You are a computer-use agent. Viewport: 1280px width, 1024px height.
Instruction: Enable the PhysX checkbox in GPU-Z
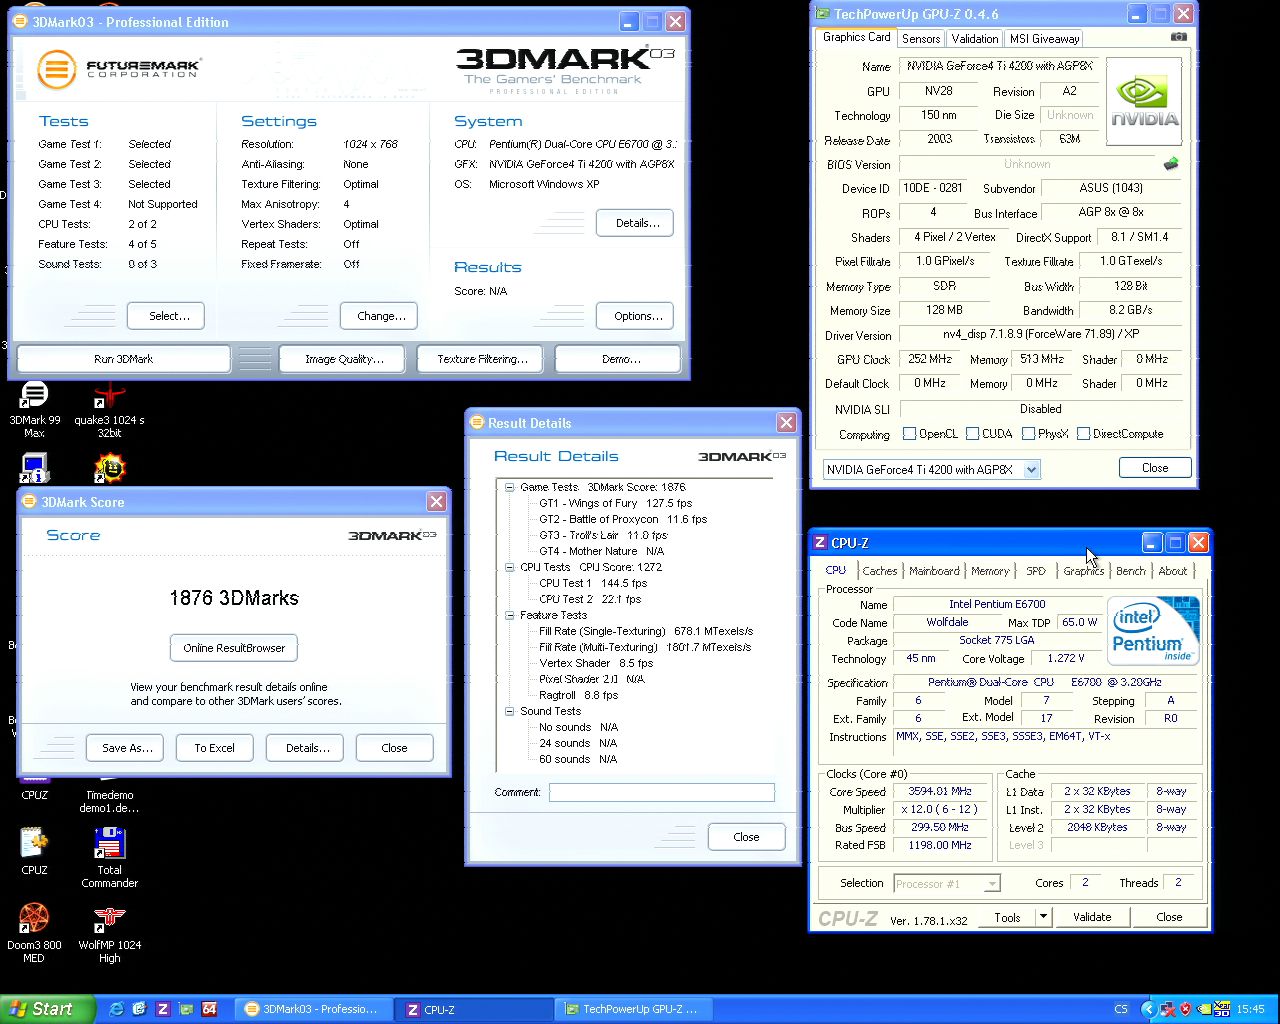tap(1028, 434)
